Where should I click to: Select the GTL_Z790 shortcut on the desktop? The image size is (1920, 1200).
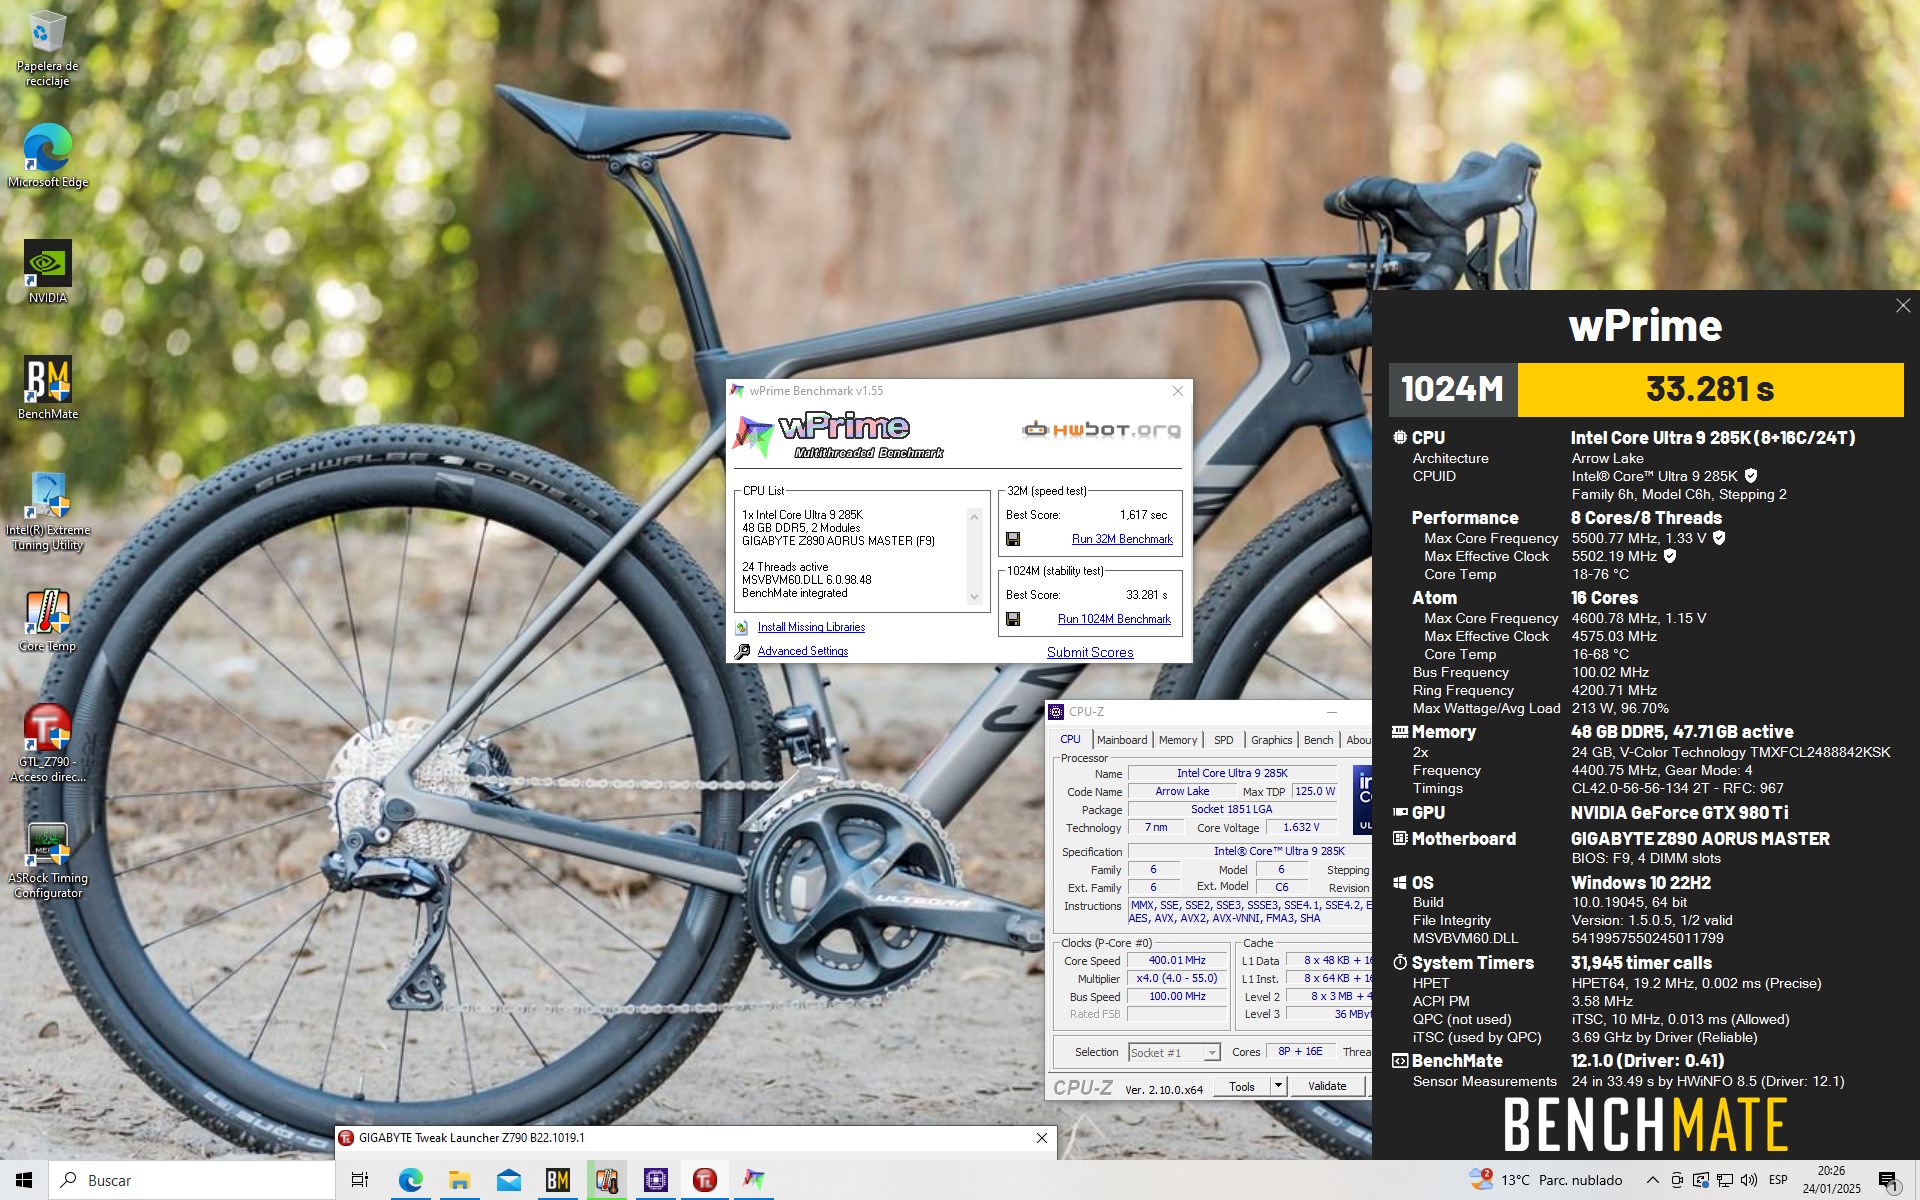click(x=47, y=743)
